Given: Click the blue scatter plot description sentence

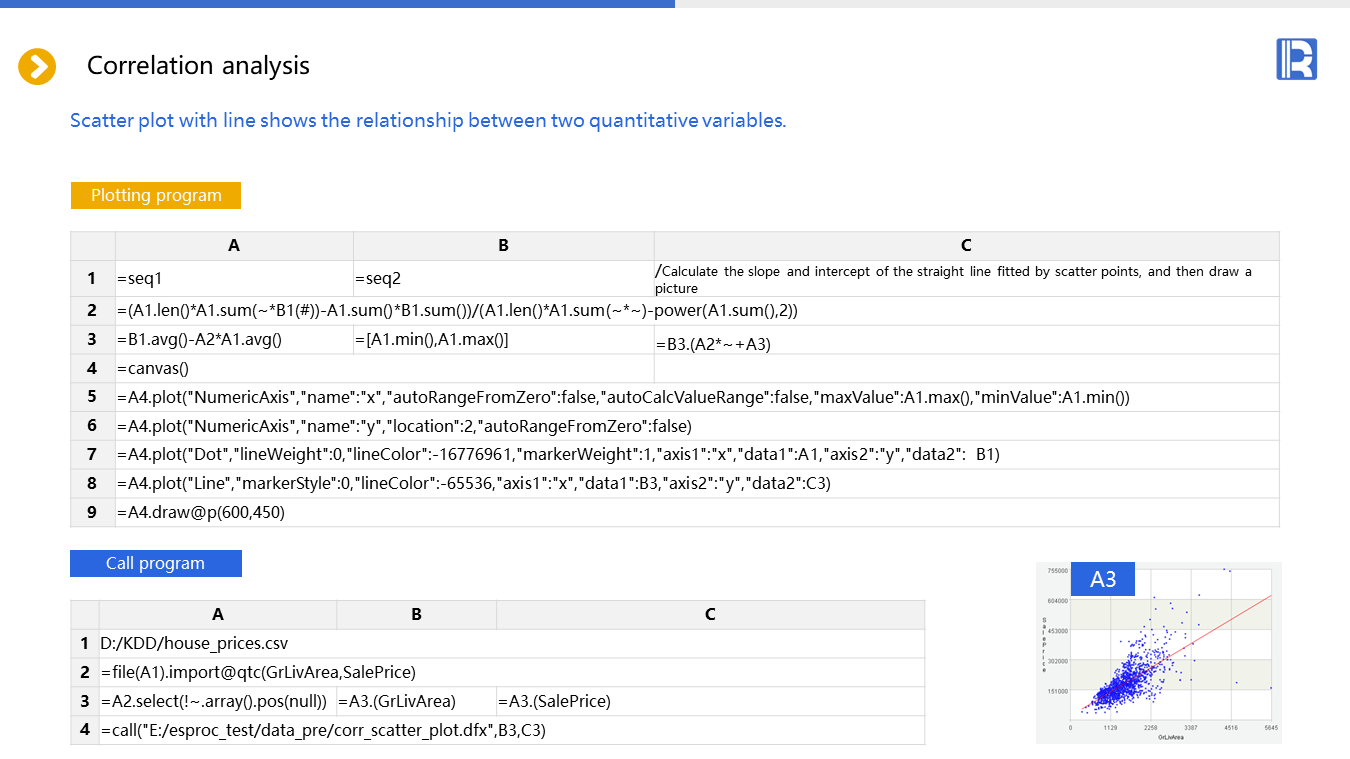Looking at the screenshot, I should point(428,121).
